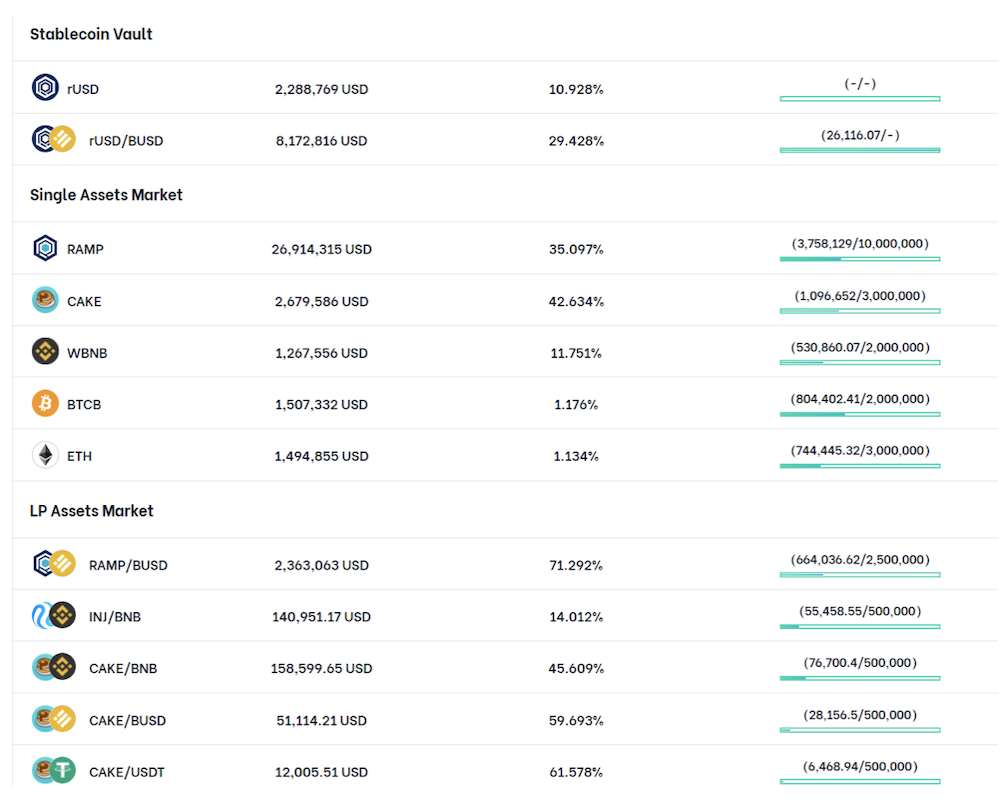Click the INJ/BNB pair icon
Screen dimensions: 1000x801
click(54, 615)
